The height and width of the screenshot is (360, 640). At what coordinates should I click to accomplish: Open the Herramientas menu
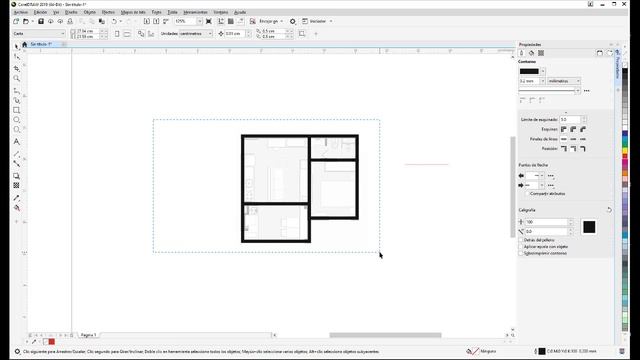pos(195,12)
